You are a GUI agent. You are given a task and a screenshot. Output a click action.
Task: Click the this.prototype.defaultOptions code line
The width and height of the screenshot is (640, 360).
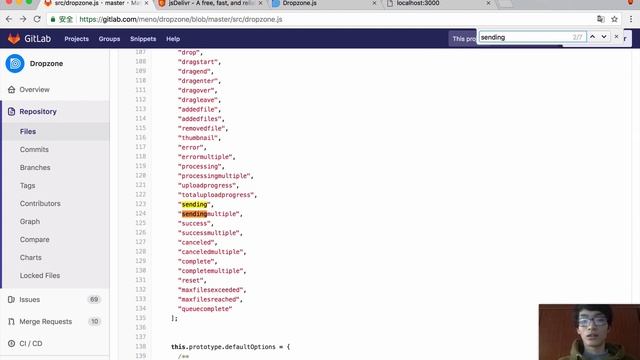click(230, 347)
